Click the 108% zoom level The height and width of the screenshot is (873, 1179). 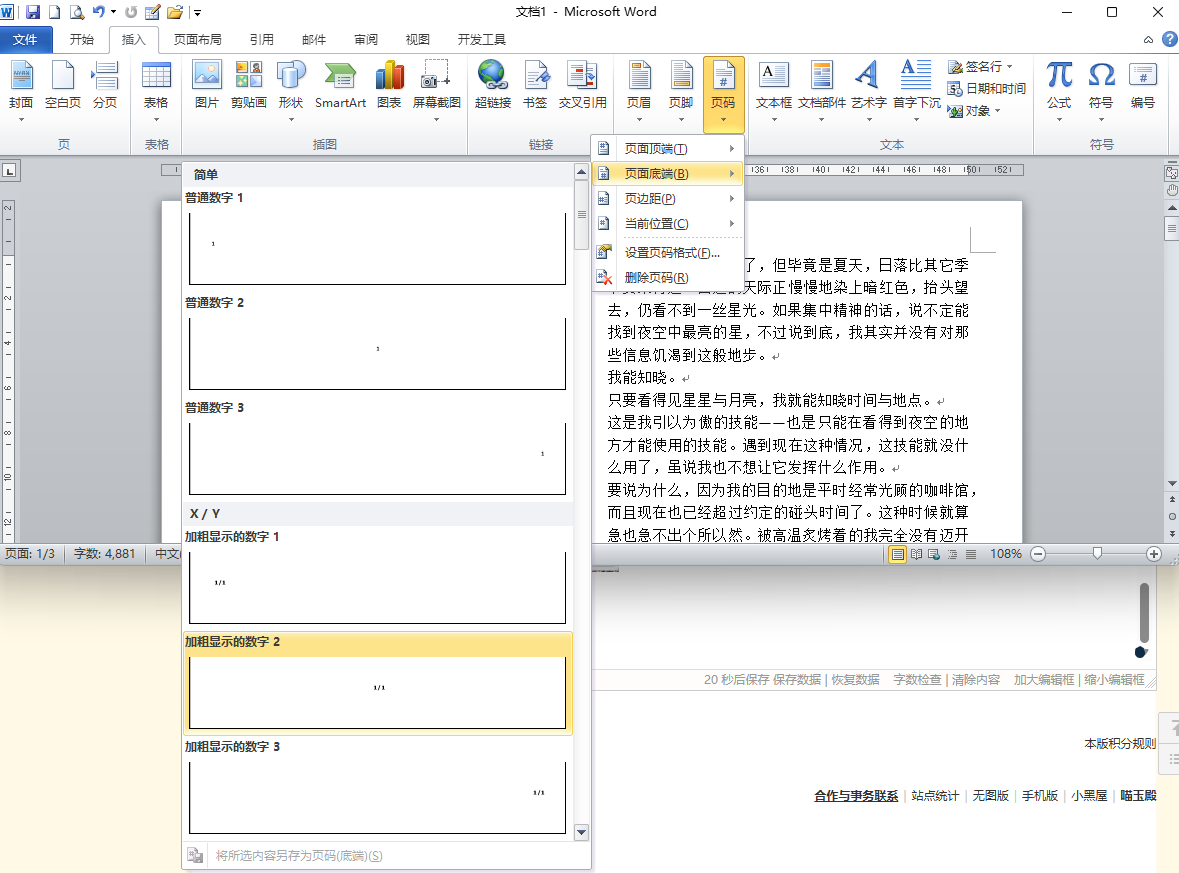(x=1005, y=554)
